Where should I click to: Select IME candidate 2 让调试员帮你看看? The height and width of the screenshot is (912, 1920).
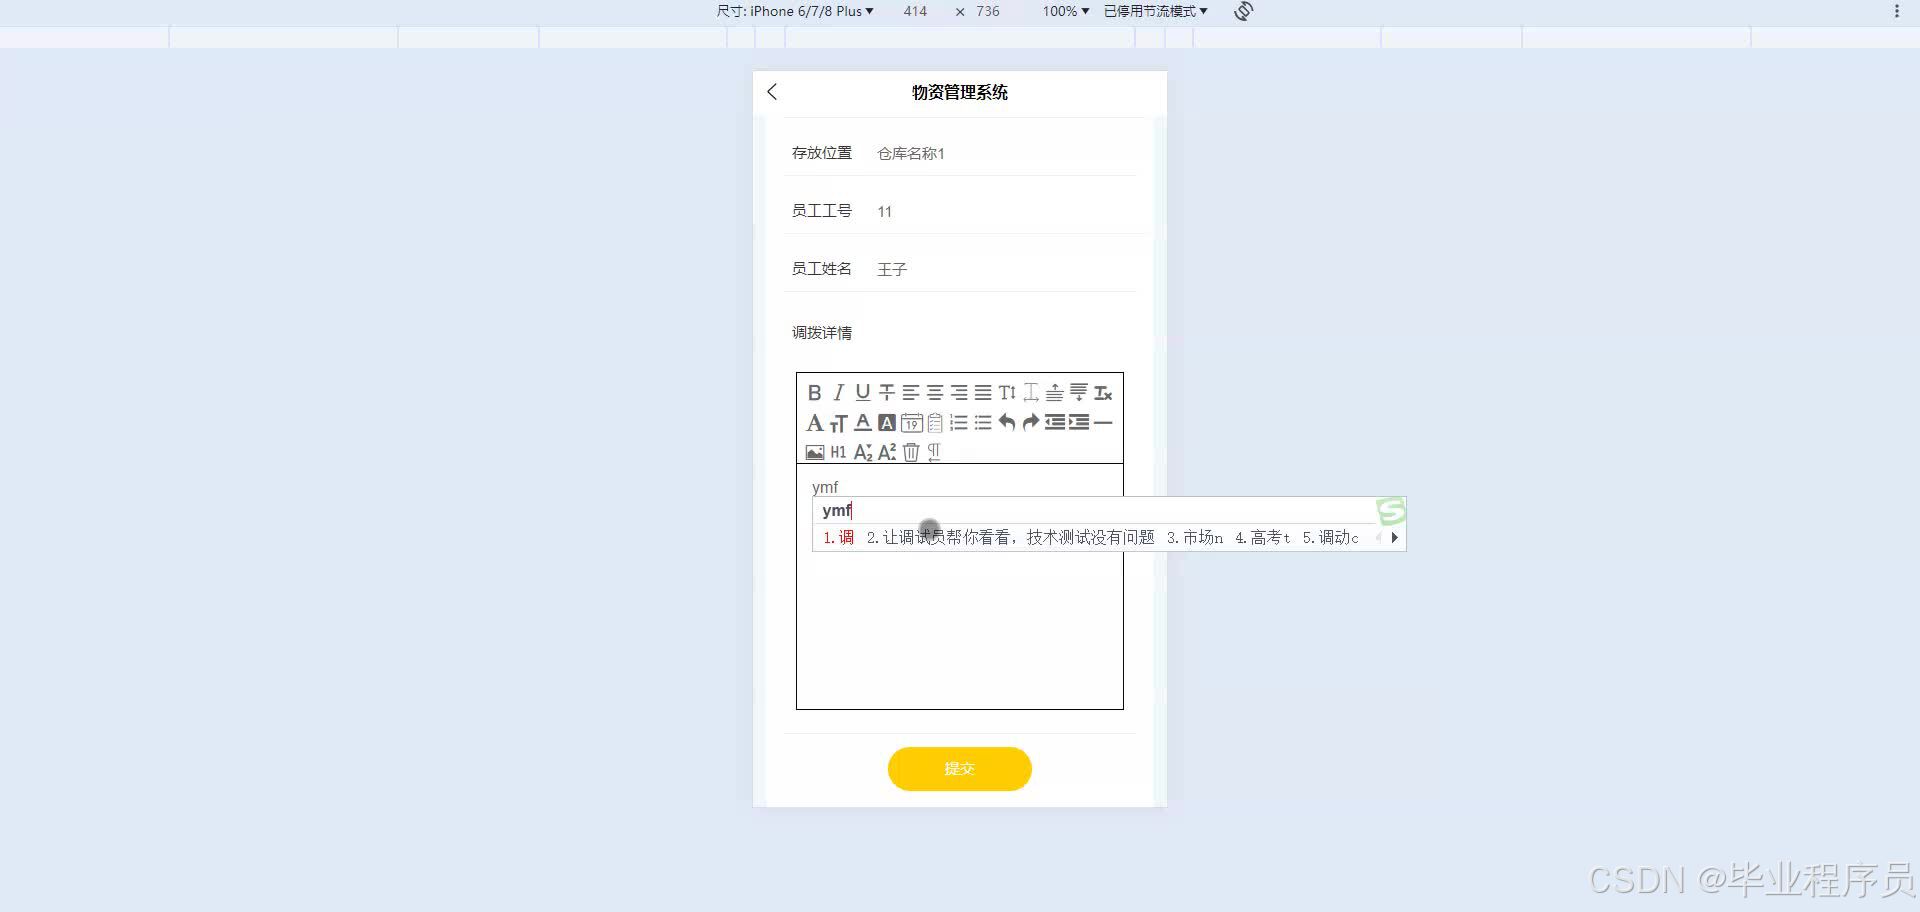(1010, 538)
